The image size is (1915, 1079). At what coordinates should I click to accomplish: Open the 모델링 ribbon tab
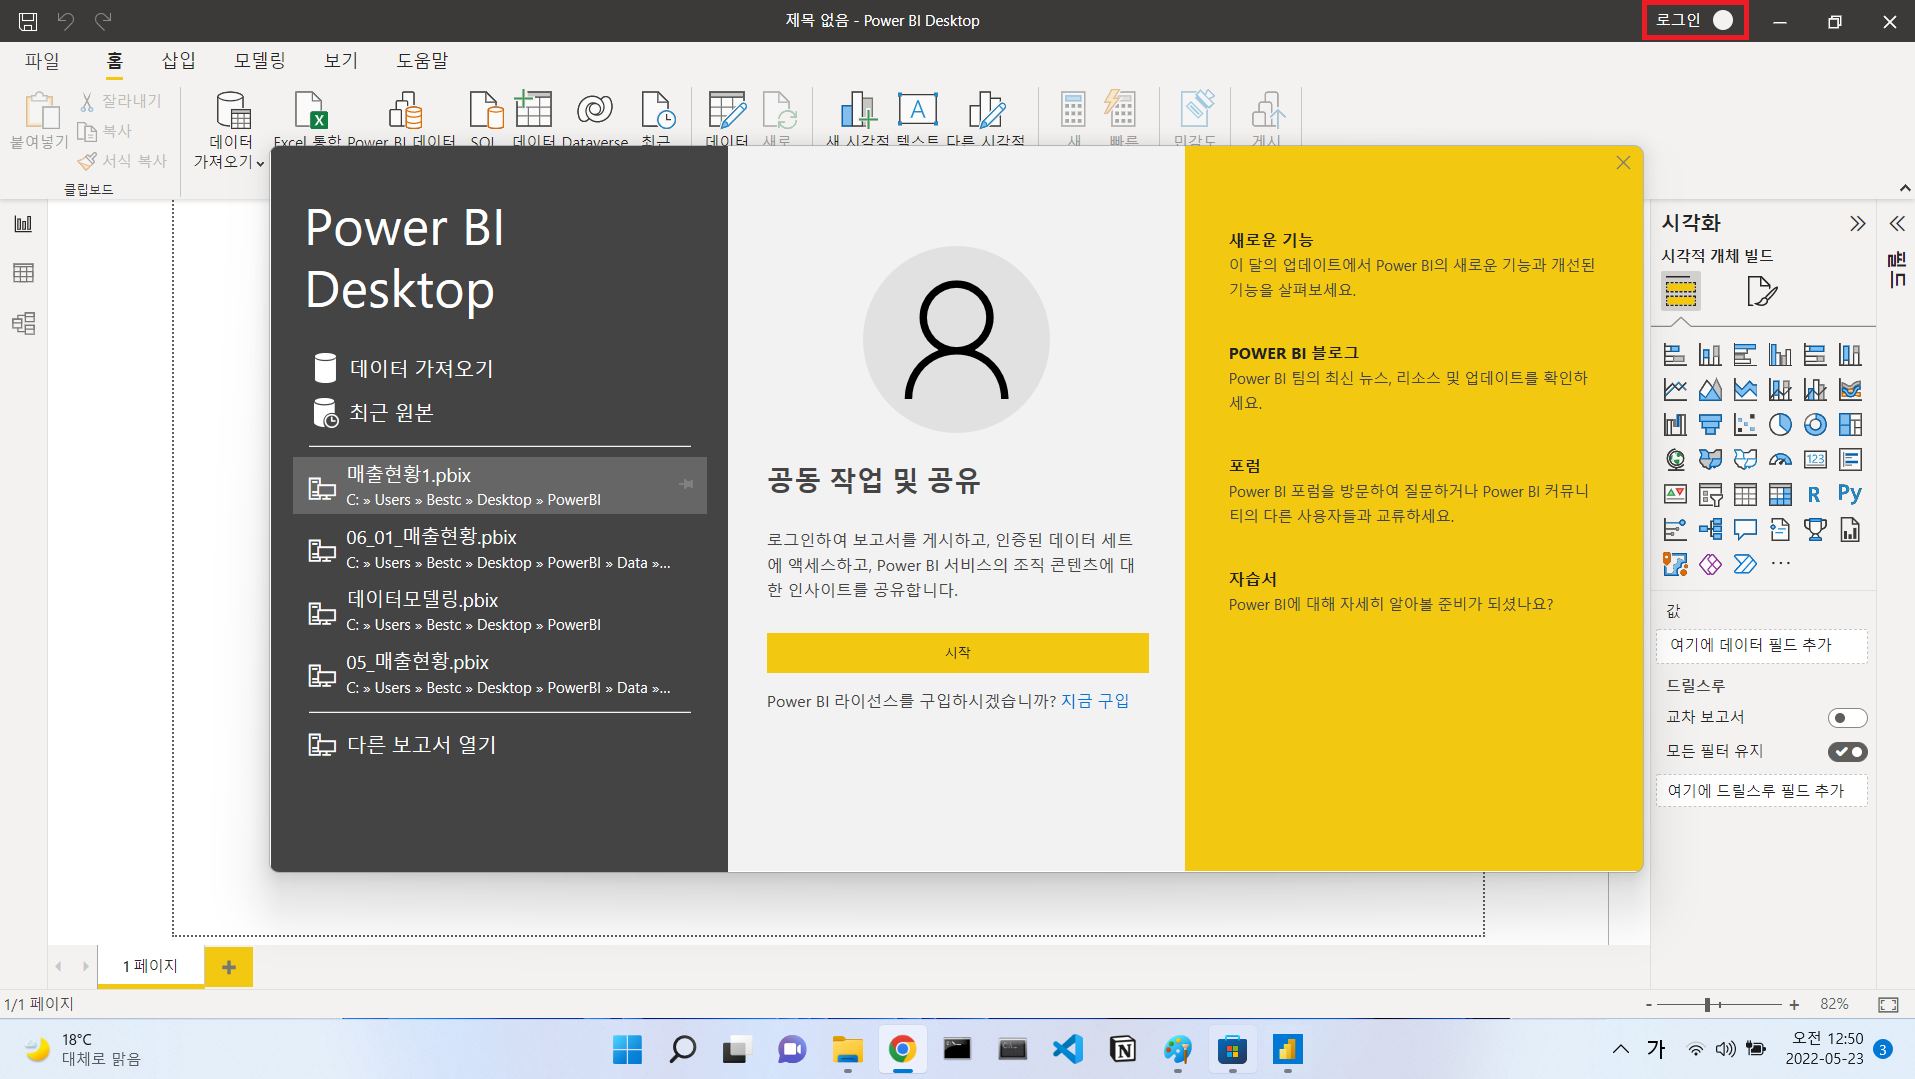click(x=260, y=61)
